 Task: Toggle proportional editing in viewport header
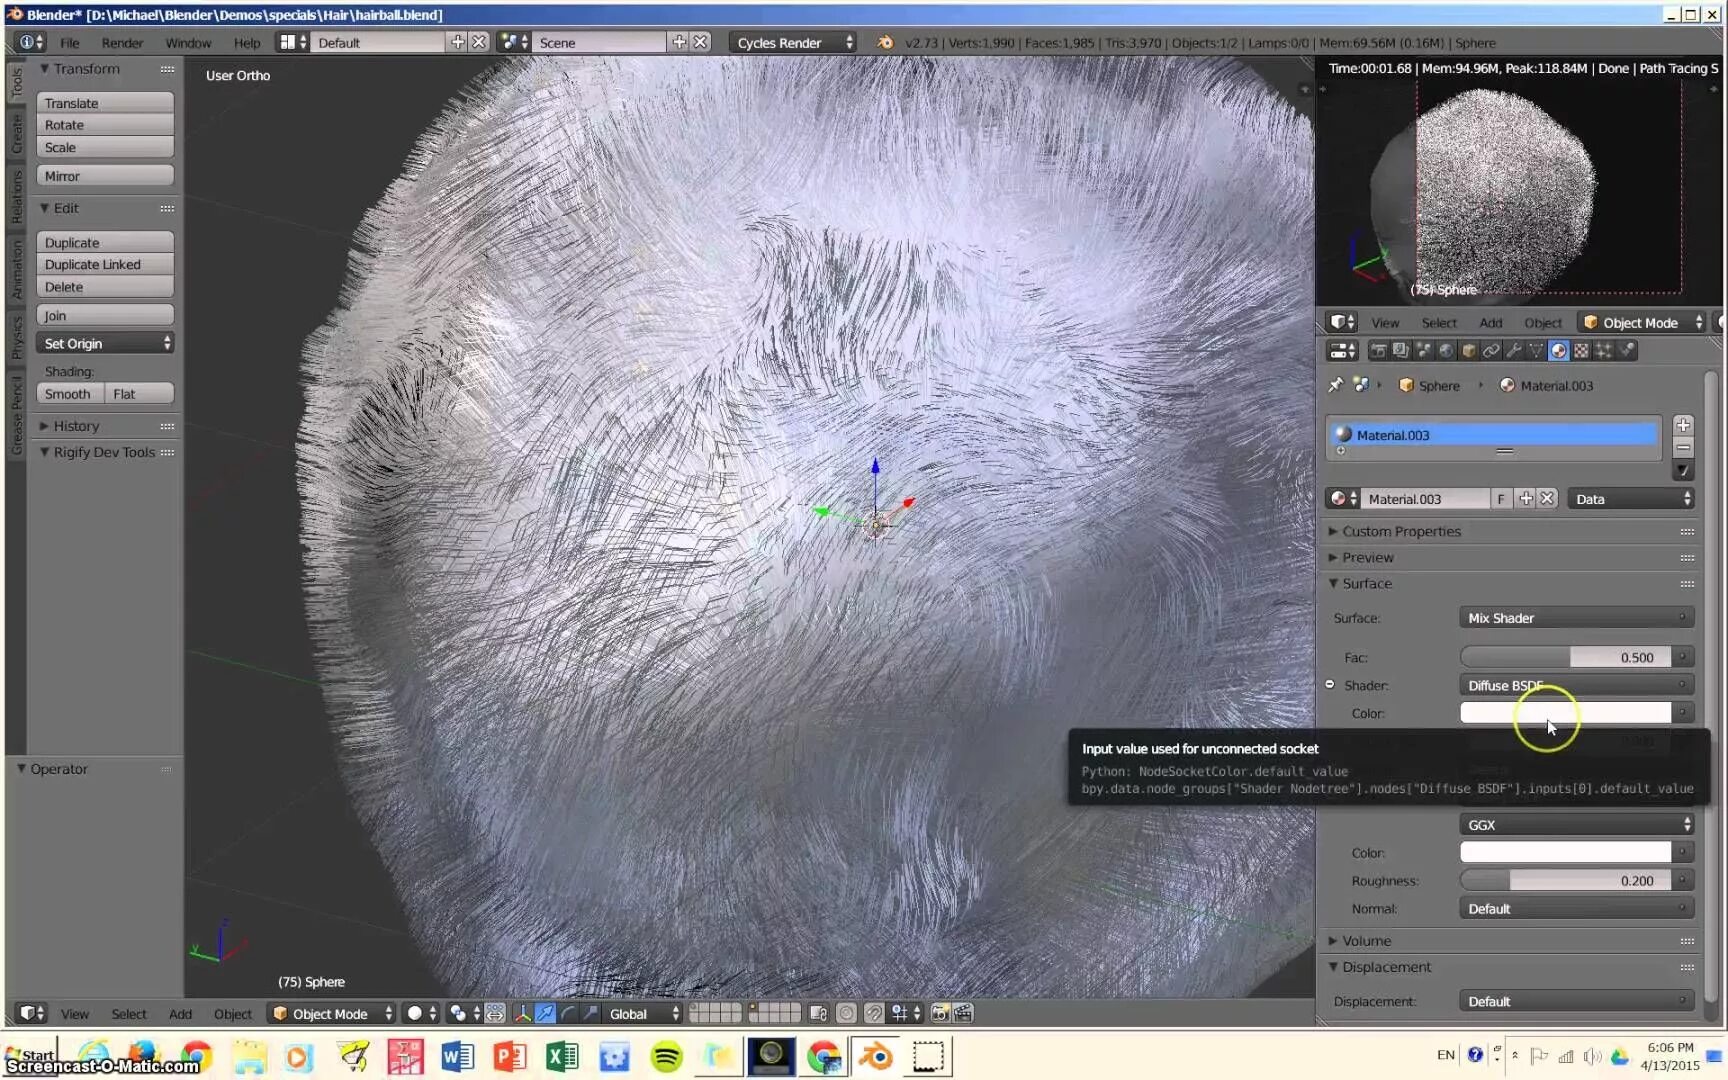point(846,1013)
